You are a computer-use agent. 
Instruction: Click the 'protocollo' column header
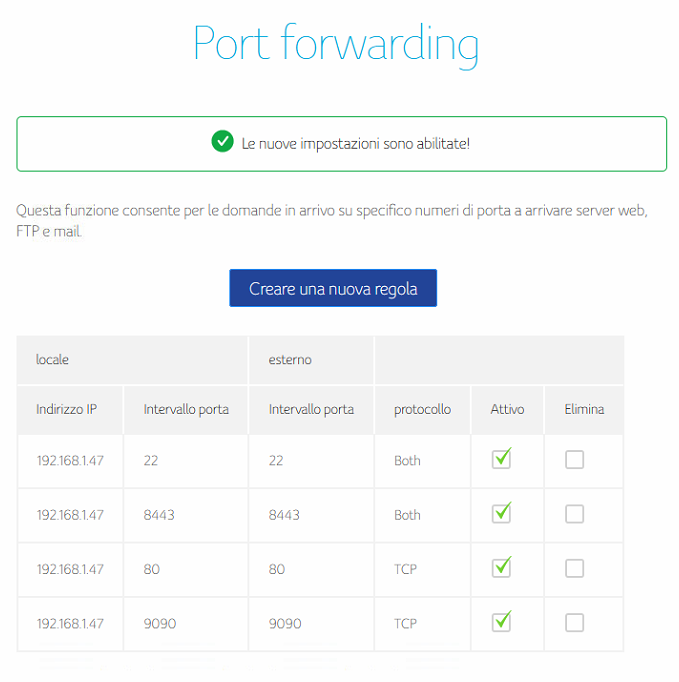(422, 409)
